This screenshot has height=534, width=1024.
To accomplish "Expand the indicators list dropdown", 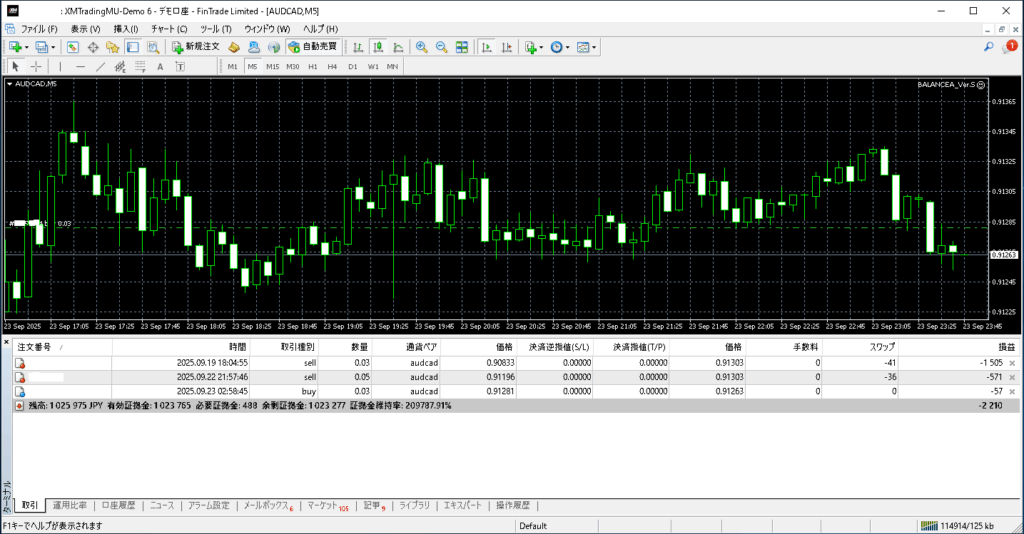I will 541,47.
